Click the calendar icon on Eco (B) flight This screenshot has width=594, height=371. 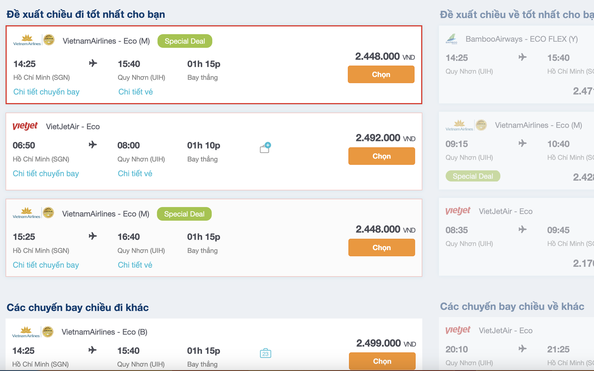266,353
